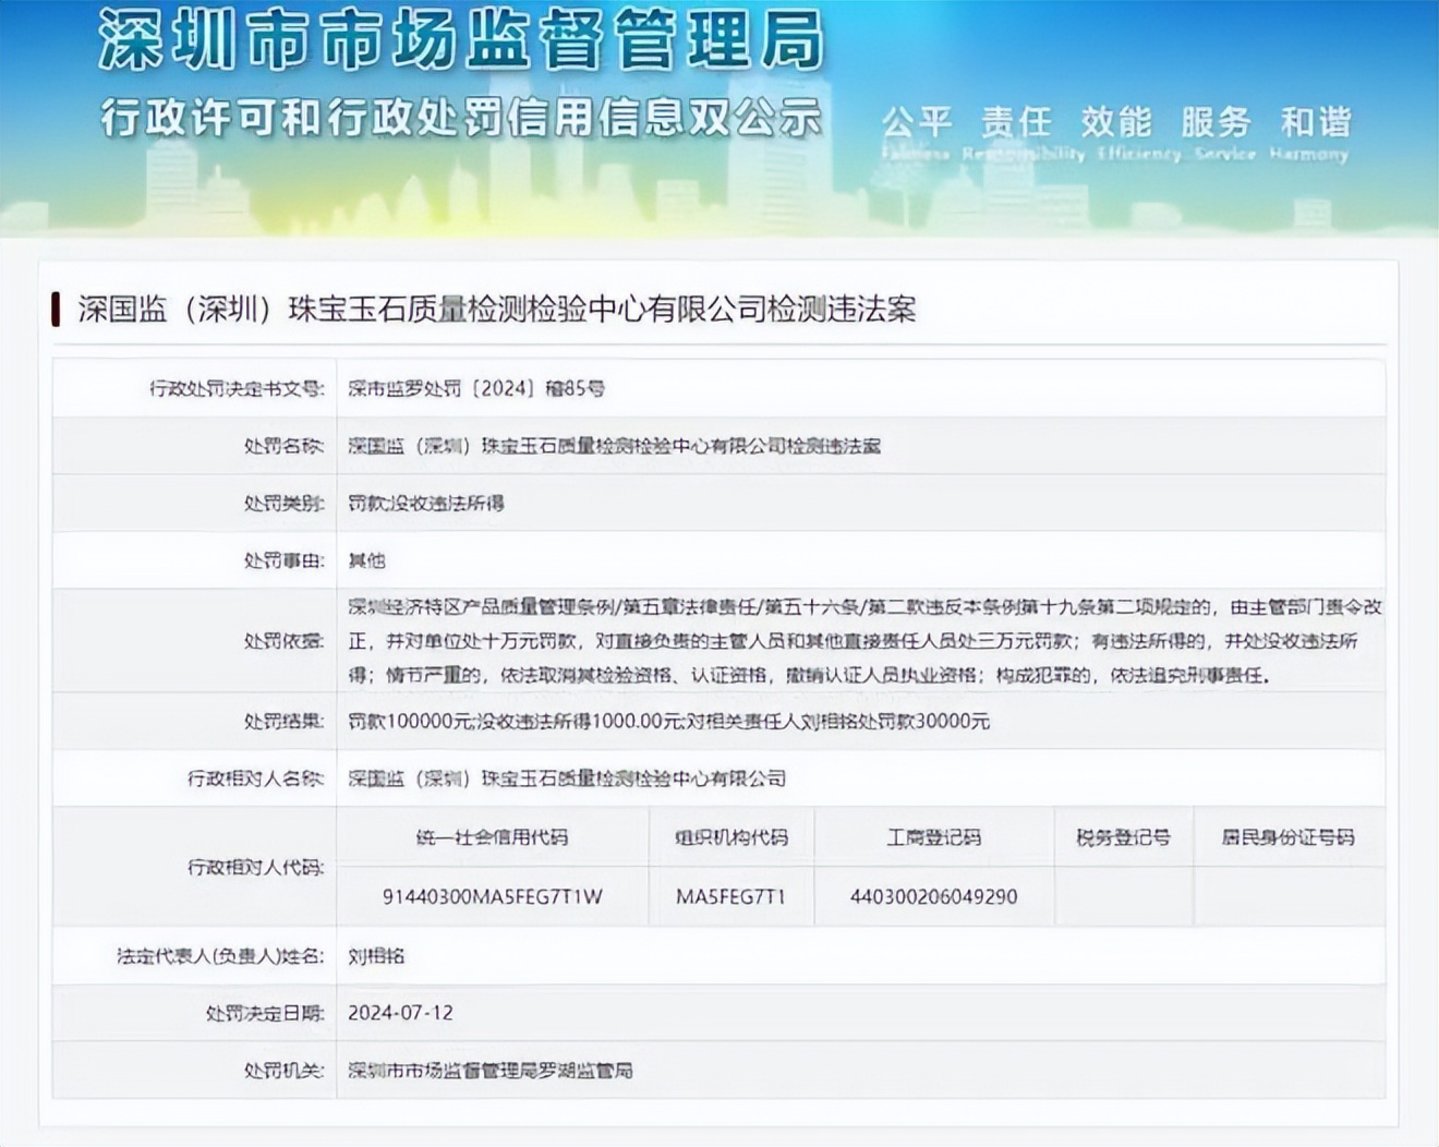
Task: Click the 处罚依据 legal basis paragraph
Action: coord(864,640)
